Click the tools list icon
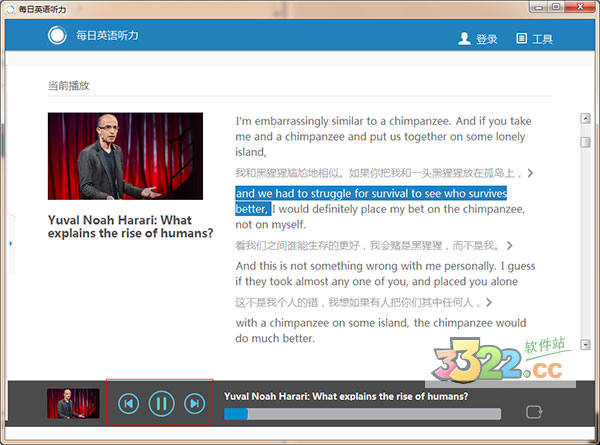The width and height of the screenshot is (600, 445). click(x=521, y=38)
